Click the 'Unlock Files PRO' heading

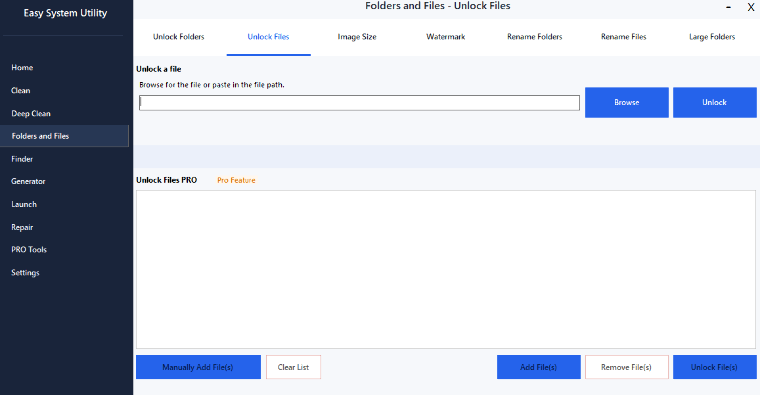pyautogui.click(x=166, y=180)
